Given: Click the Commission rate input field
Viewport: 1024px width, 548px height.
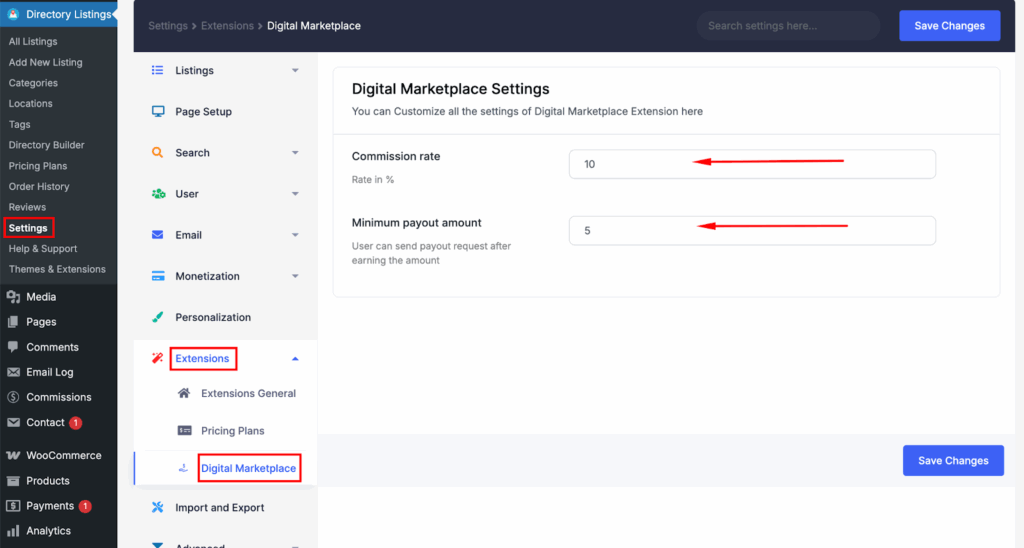Looking at the screenshot, I should [x=751, y=164].
